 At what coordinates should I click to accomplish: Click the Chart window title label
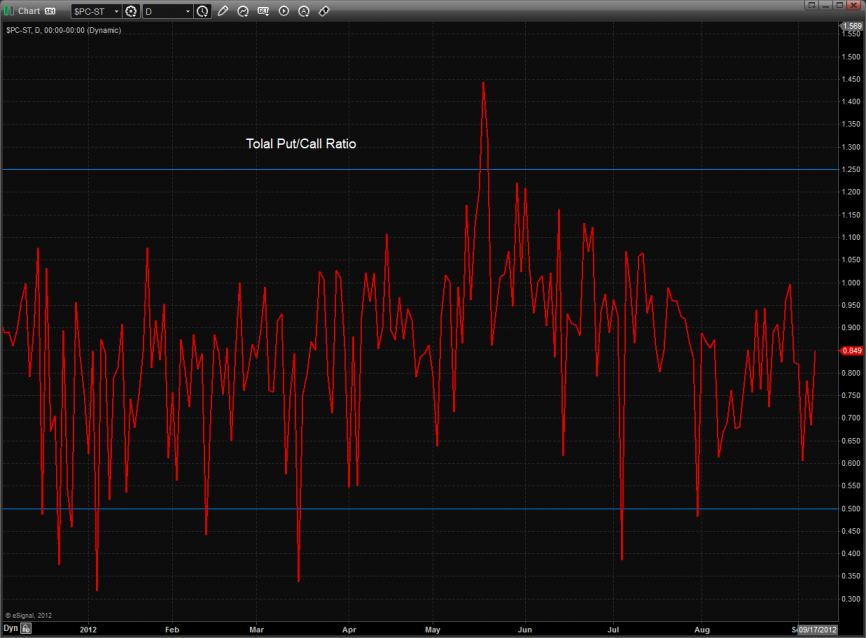(29, 11)
